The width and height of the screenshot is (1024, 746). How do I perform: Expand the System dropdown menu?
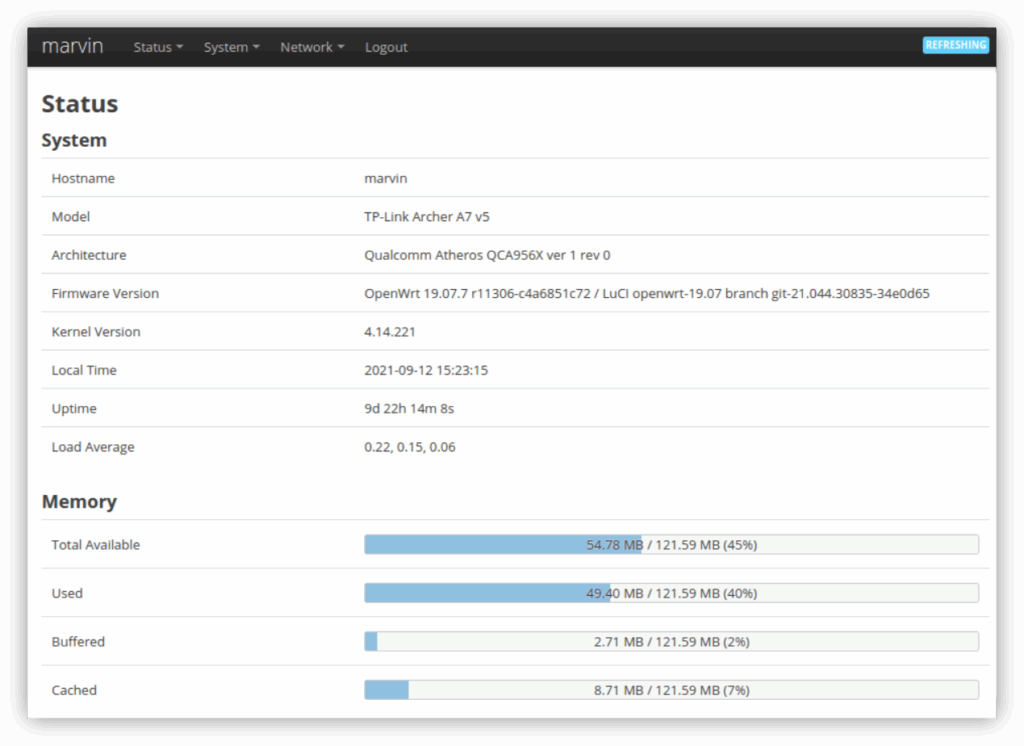[231, 47]
